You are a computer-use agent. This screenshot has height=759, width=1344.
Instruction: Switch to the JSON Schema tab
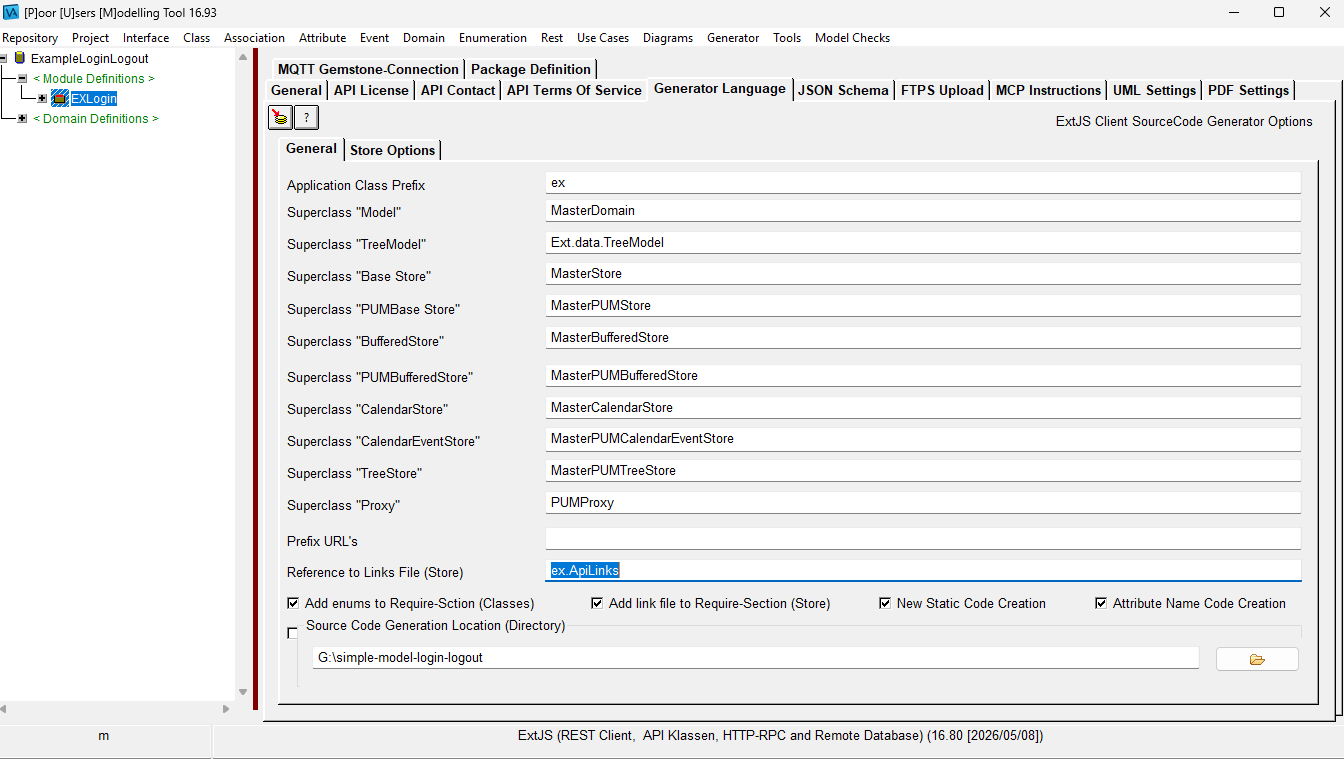tap(843, 90)
